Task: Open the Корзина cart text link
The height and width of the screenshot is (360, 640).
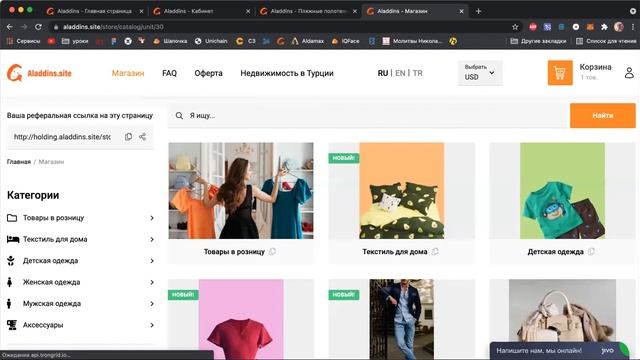Action: coord(595,67)
